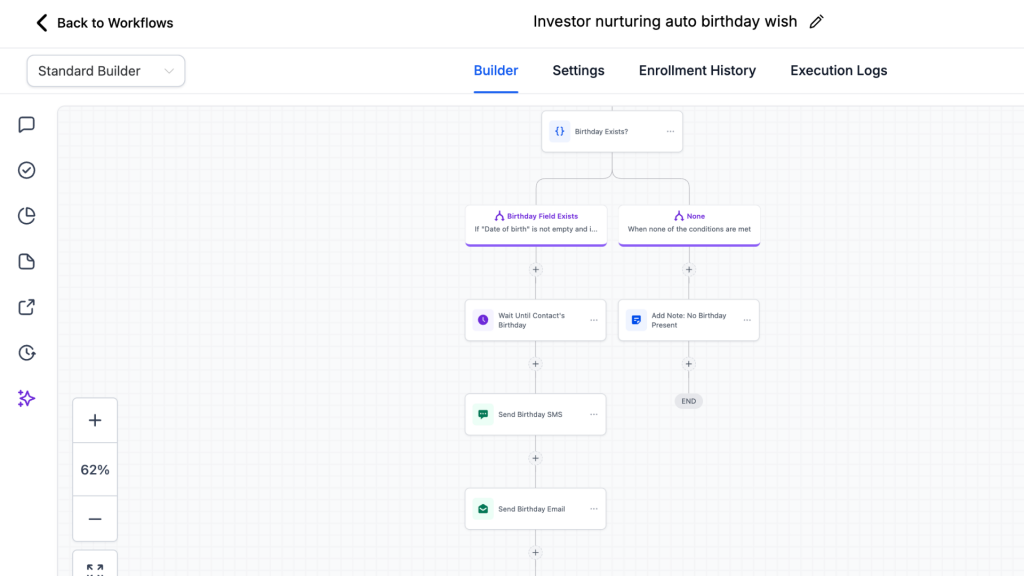Switch to the Settings tab

tap(578, 71)
